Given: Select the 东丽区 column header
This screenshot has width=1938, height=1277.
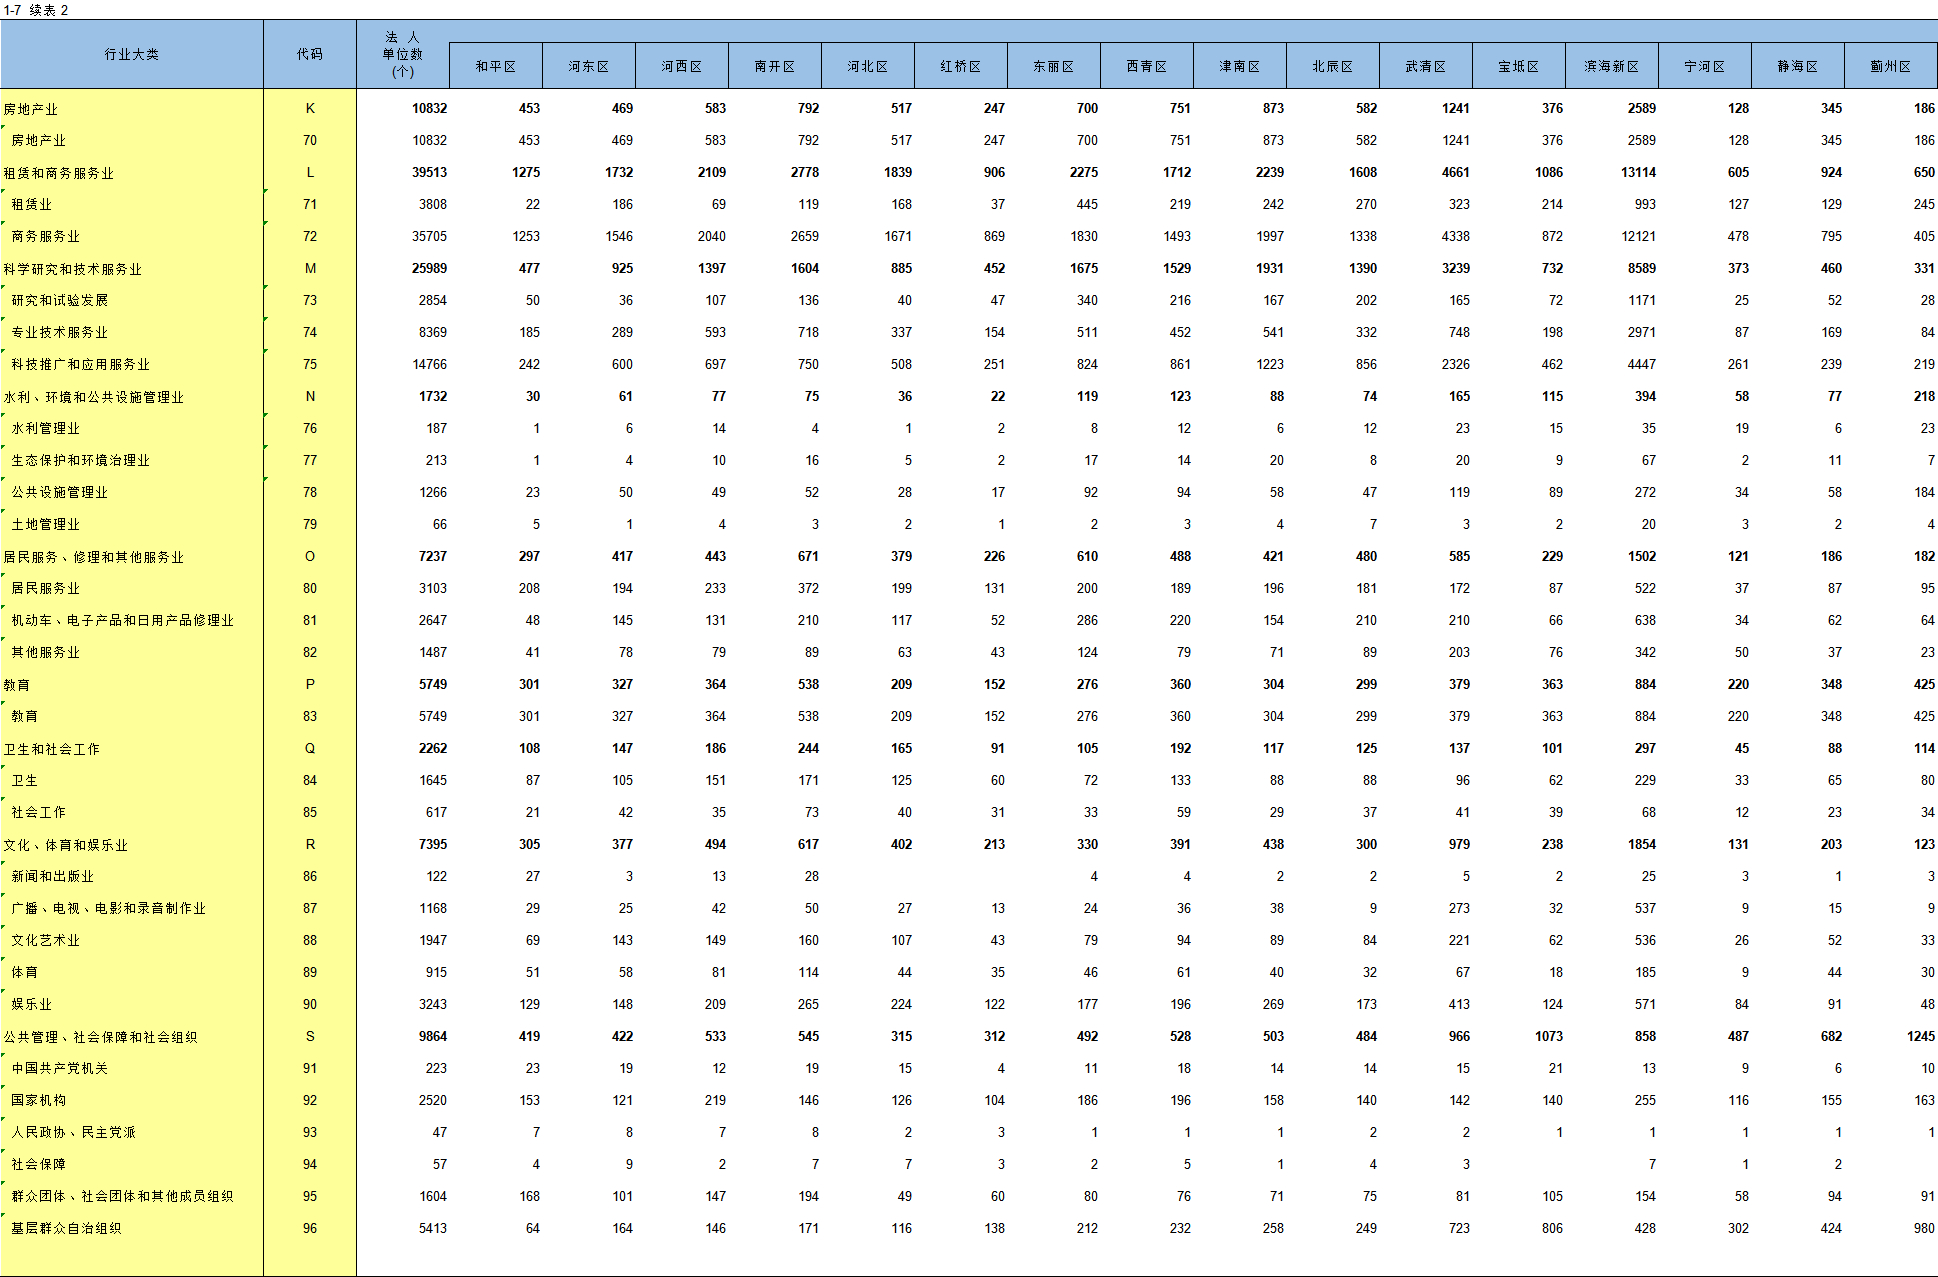Looking at the screenshot, I should pyautogui.click(x=1054, y=66).
